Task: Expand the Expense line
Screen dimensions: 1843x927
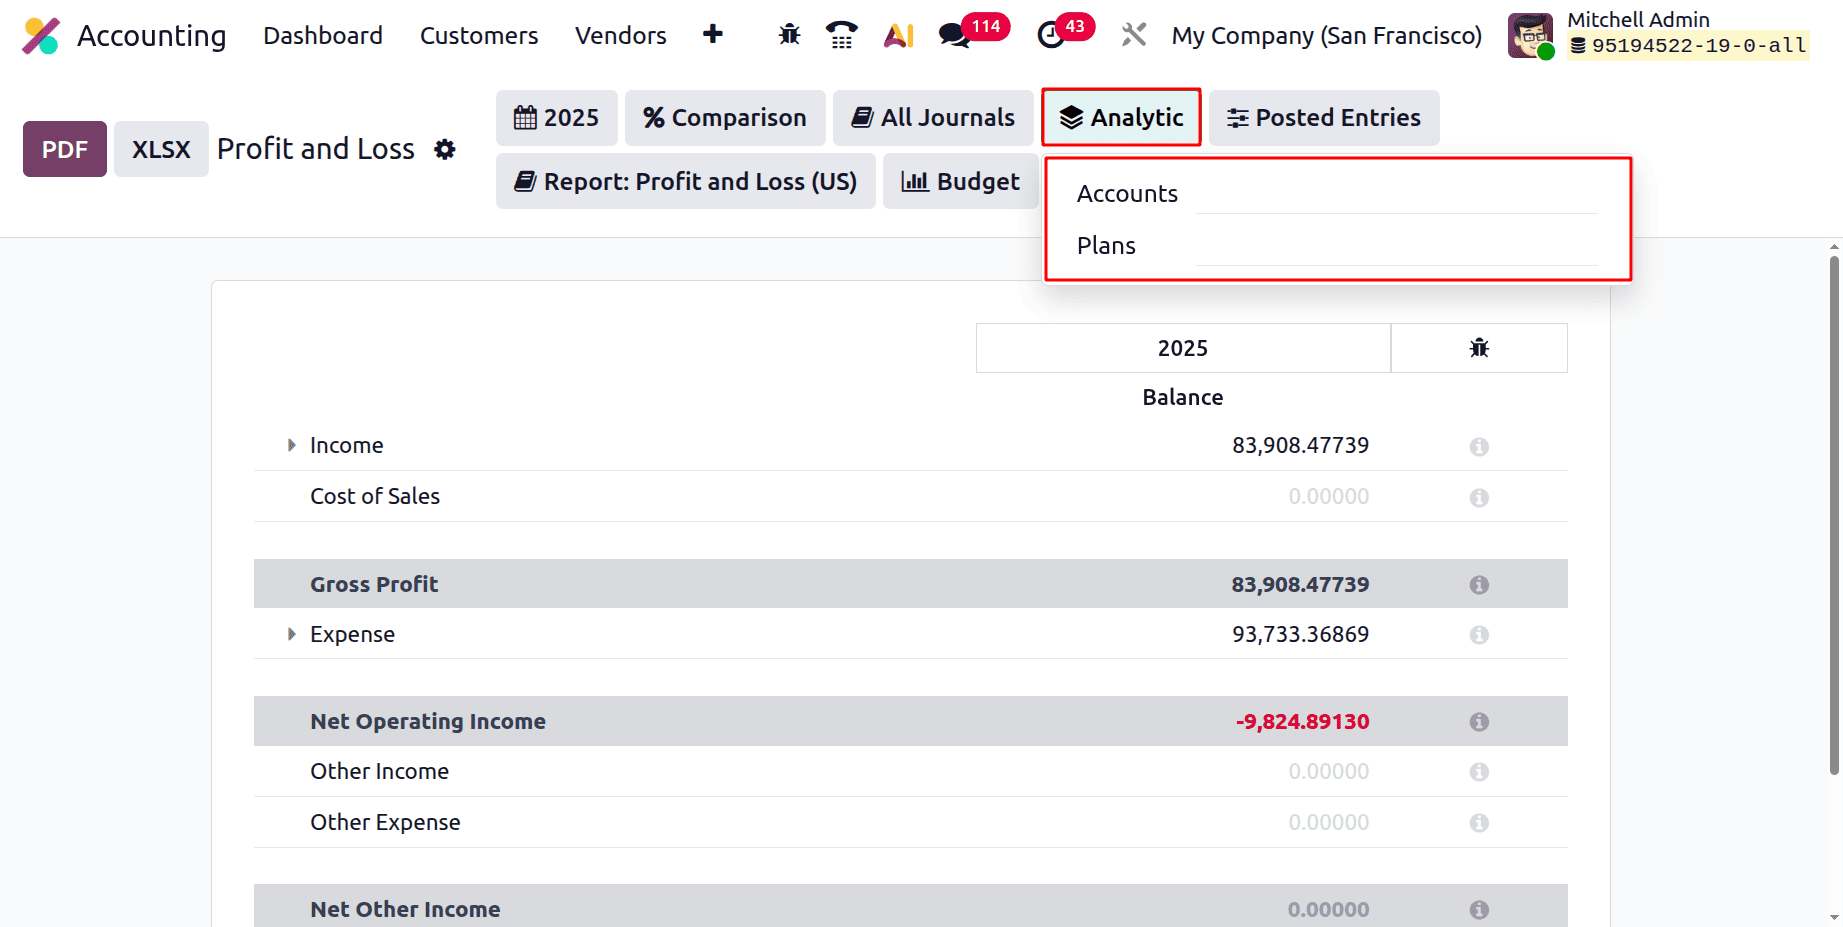Action: 291,634
